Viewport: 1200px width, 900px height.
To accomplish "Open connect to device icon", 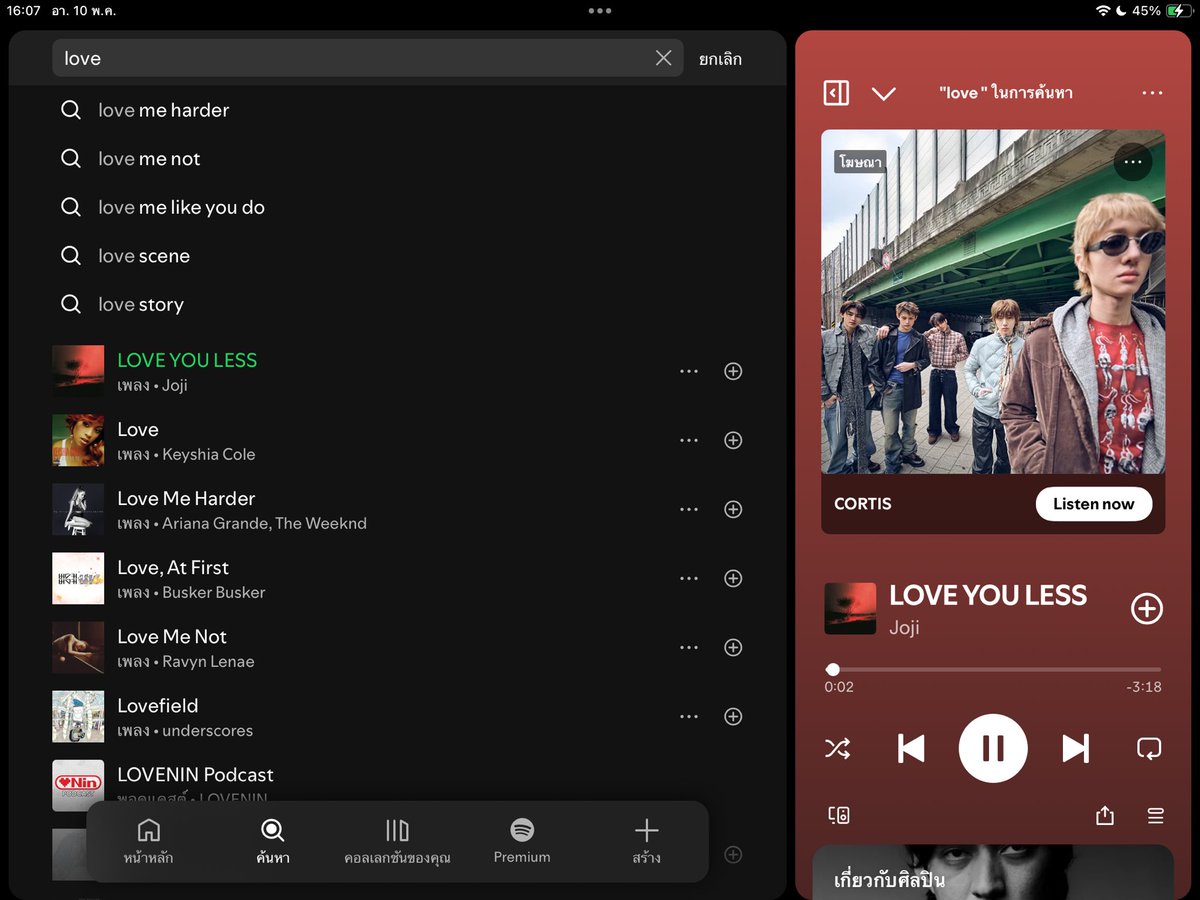I will click(839, 816).
